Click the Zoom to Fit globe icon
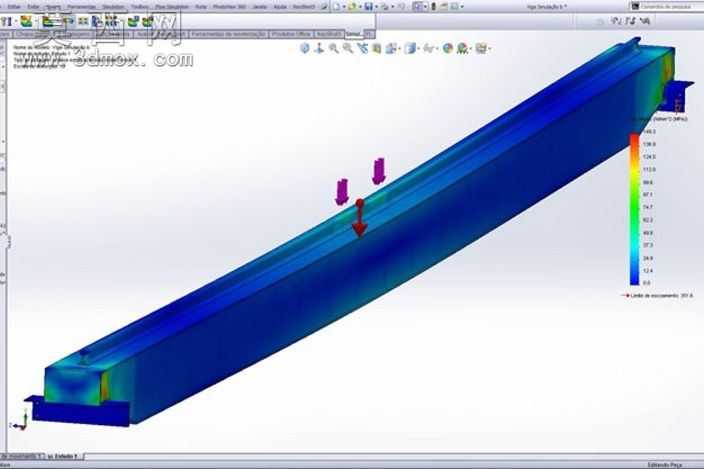This screenshot has width=704, height=469. pyautogui.click(x=305, y=48)
